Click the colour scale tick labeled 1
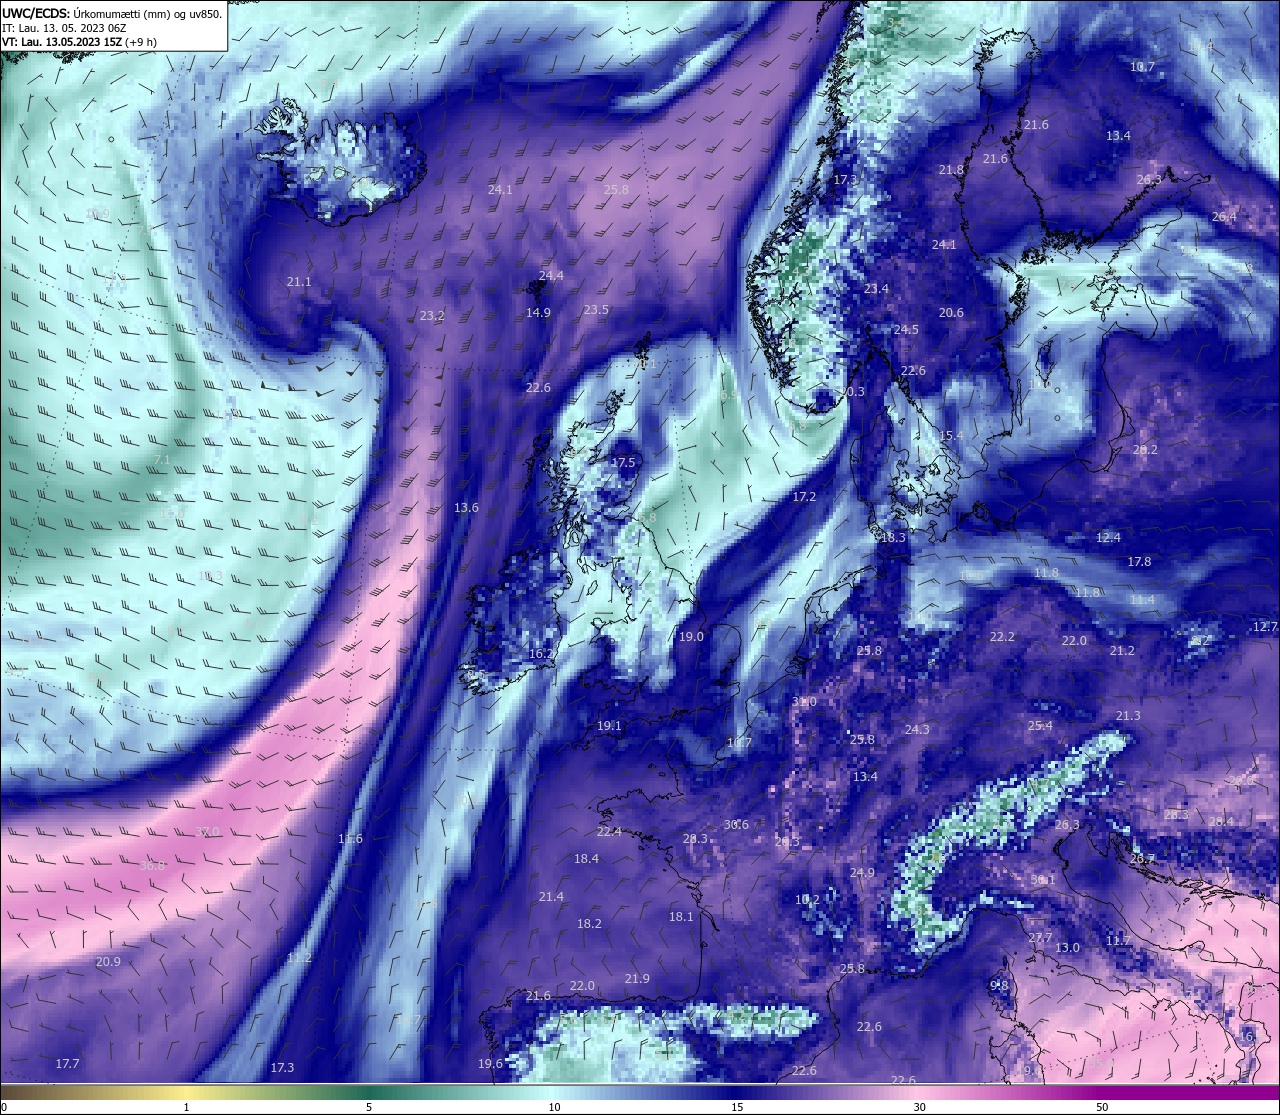1280x1115 pixels. 187,1107
